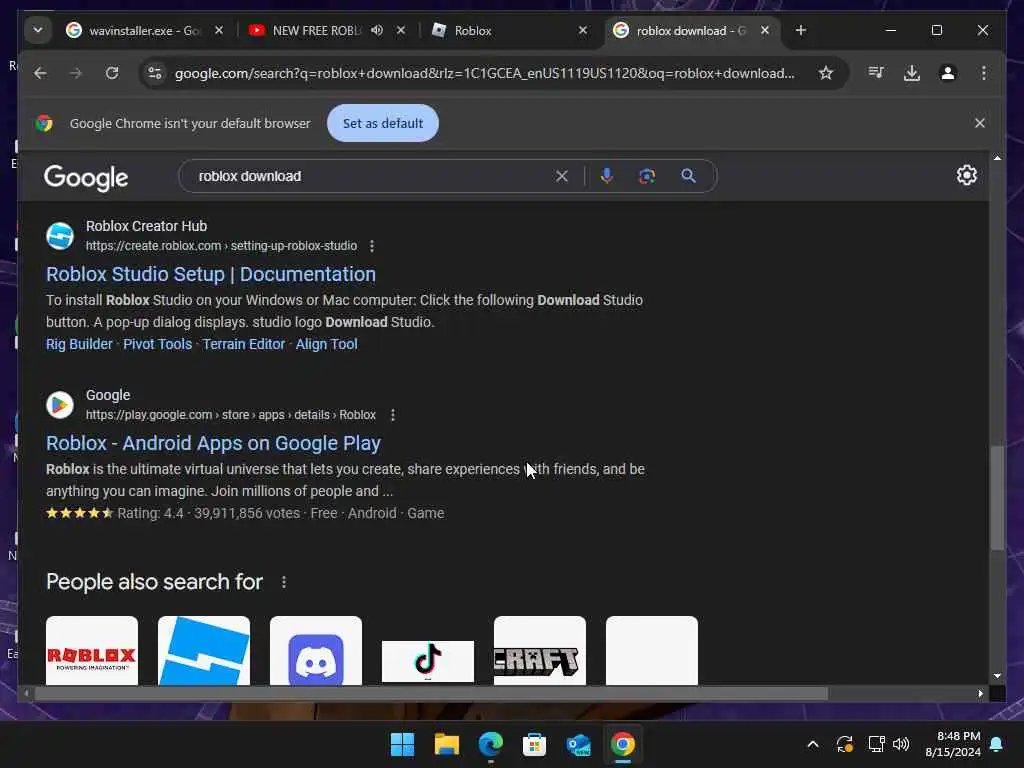
Task: Switch to wavinstaller.exe tab
Action: point(144,31)
